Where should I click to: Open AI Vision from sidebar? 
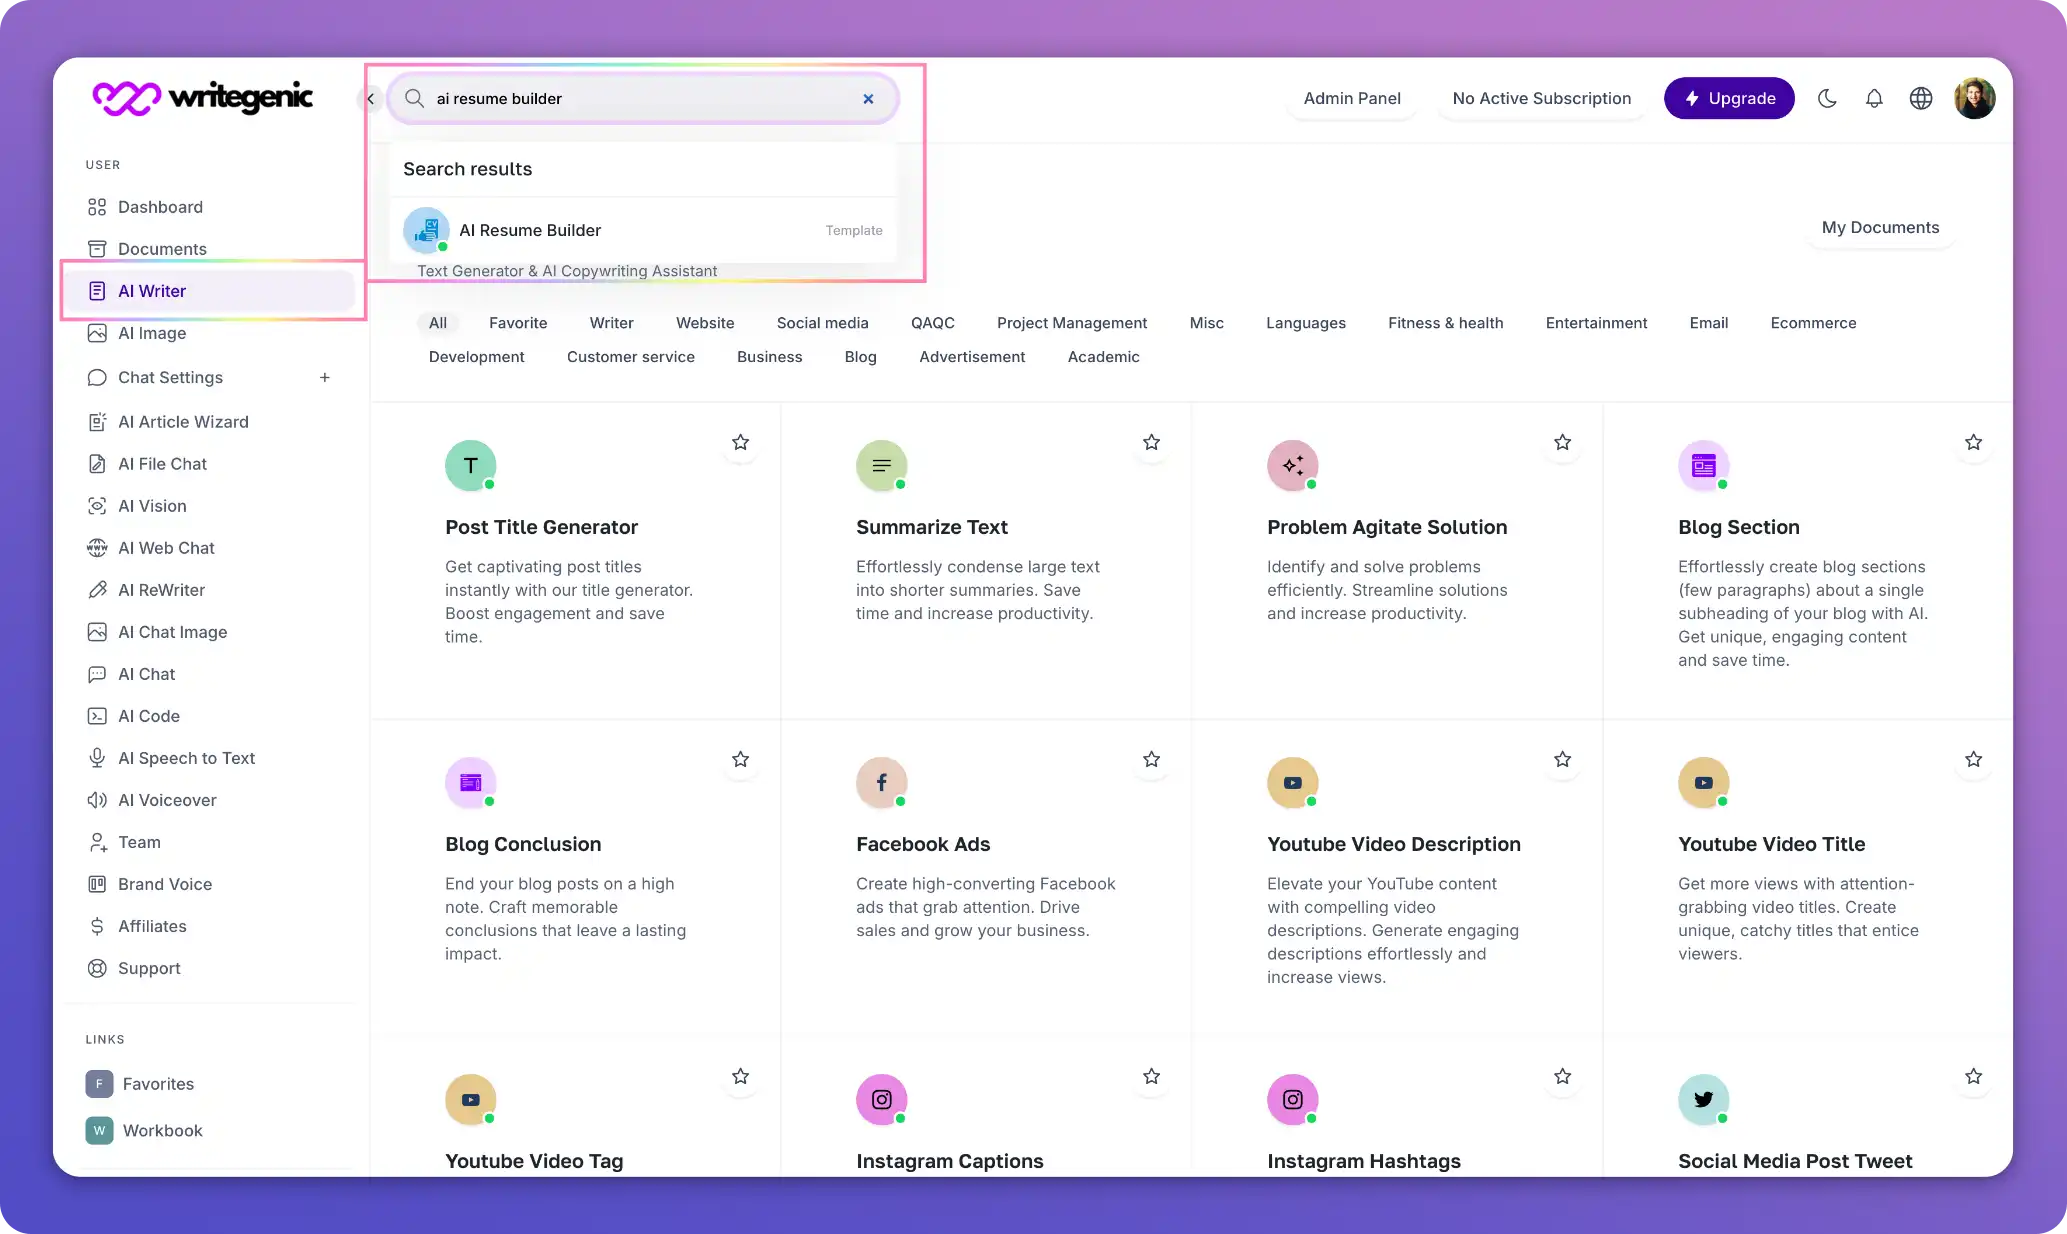(x=151, y=505)
